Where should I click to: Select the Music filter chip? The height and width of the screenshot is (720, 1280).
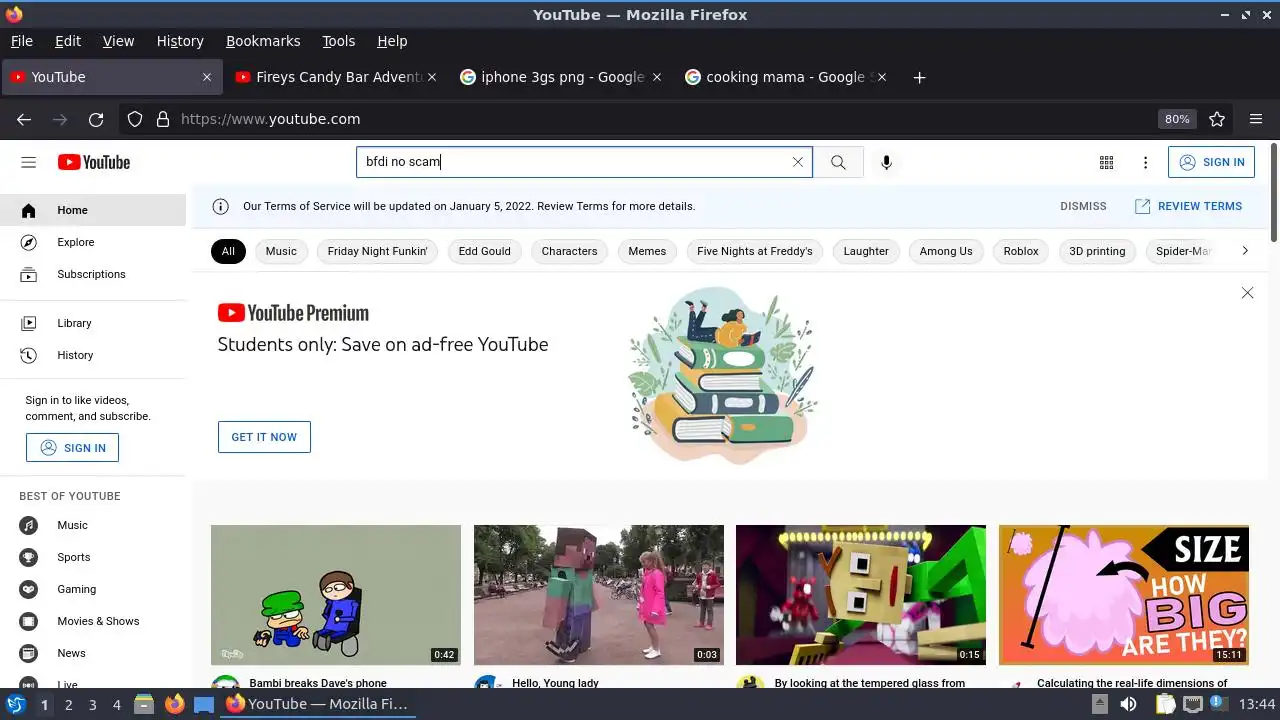tap(281, 251)
